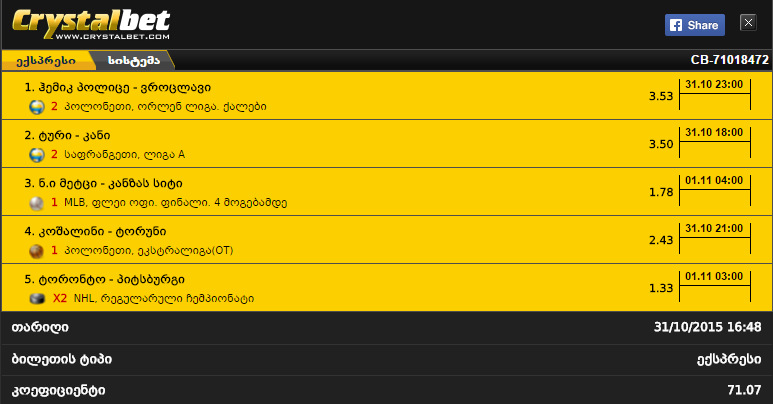Click the 3.53 odds value
Viewport: 773px width, 404px height.
(x=660, y=96)
